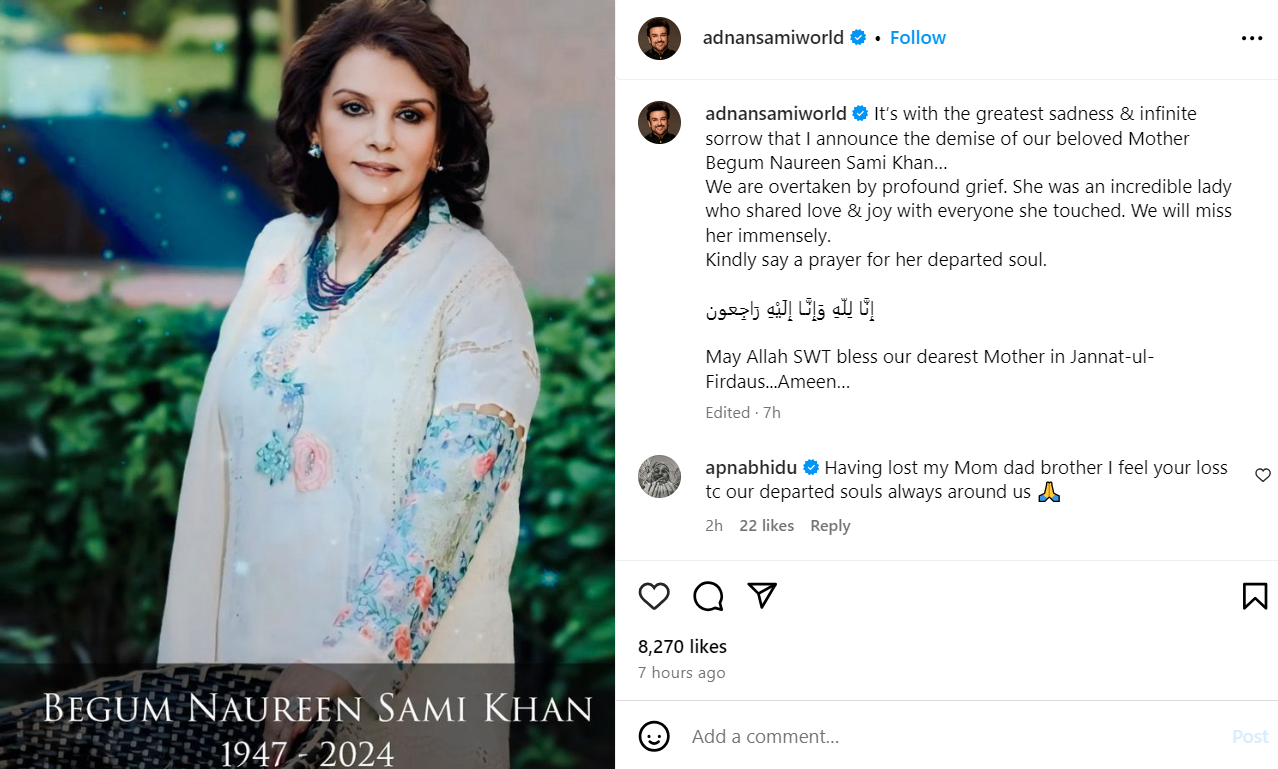Open the three-dots more options menu
This screenshot has width=1278, height=769.
(1252, 38)
